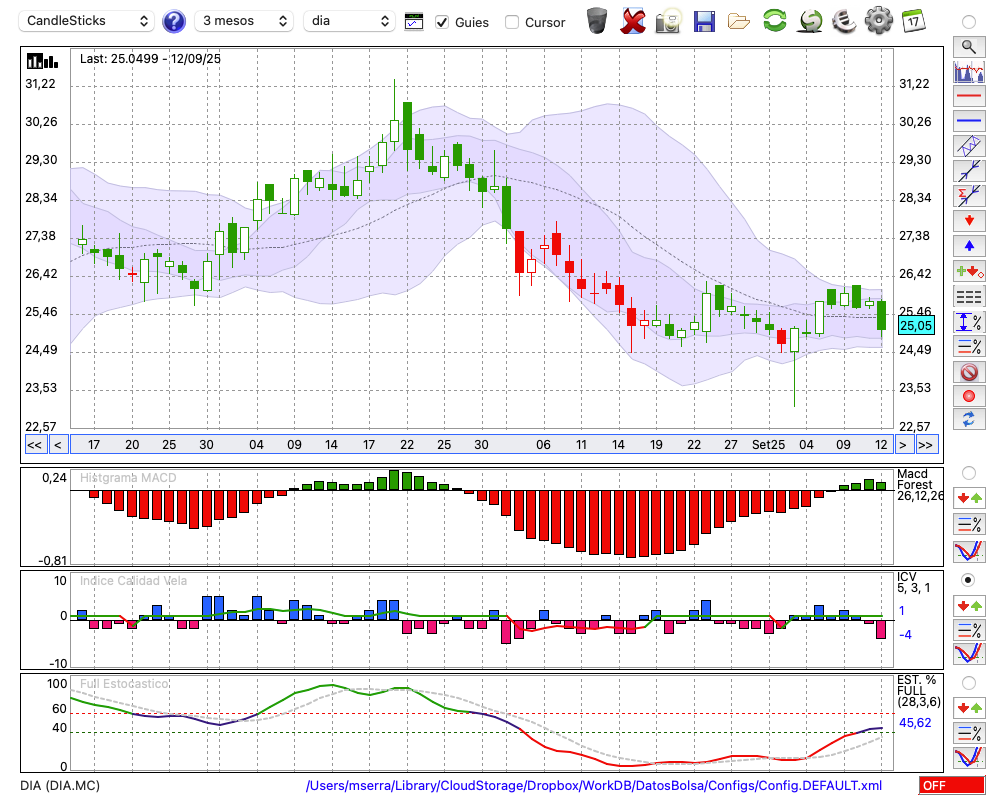Click MACD panel indicator curve button
Viewport: 1000px width, 800px height.
click(x=969, y=551)
